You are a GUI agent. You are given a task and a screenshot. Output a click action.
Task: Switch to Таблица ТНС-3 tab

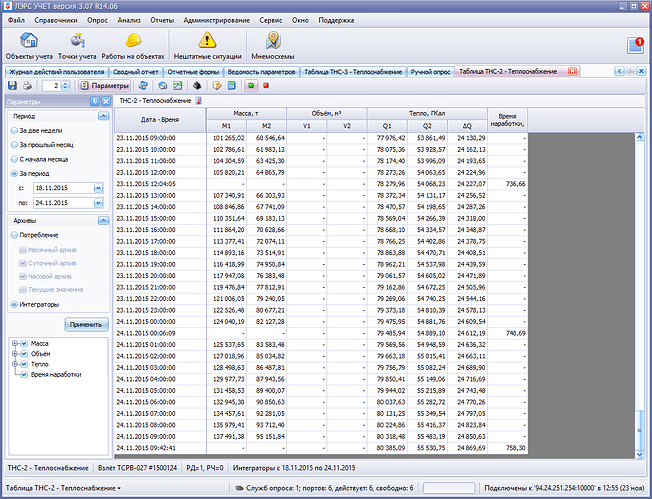[353, 72]
